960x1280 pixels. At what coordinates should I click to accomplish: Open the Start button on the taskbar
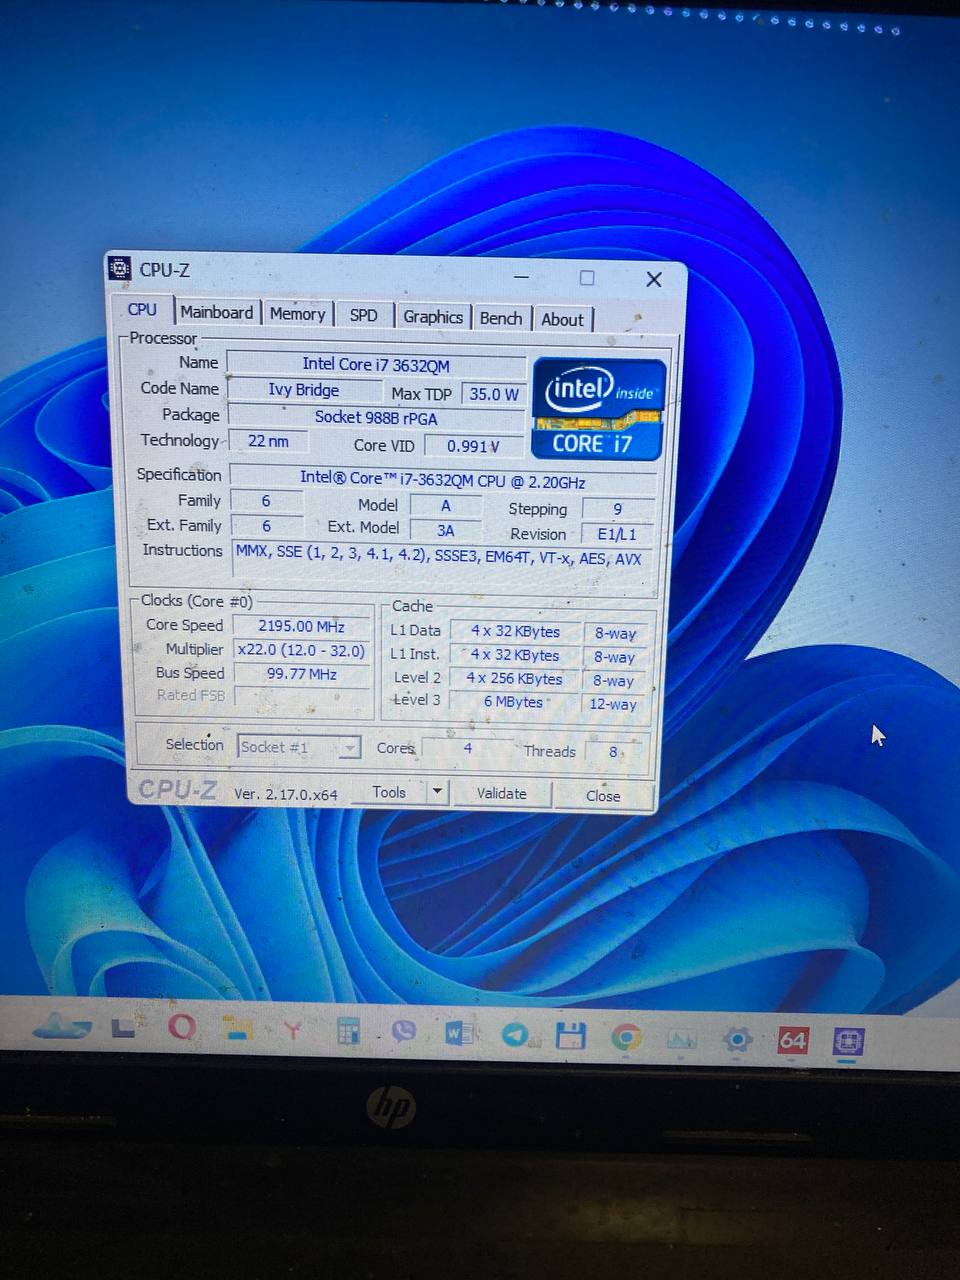click(x=123, y=1027)
